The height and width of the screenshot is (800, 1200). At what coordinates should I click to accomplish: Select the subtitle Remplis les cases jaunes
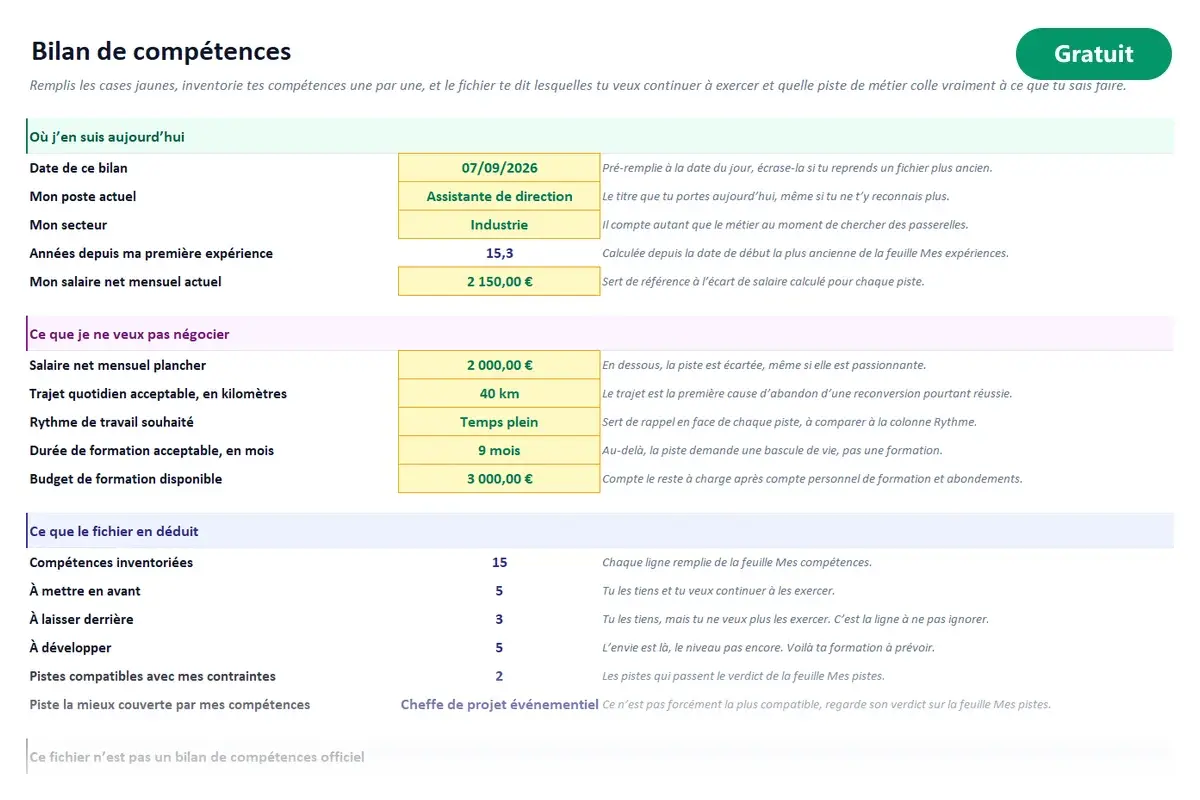tap(578, 85)
